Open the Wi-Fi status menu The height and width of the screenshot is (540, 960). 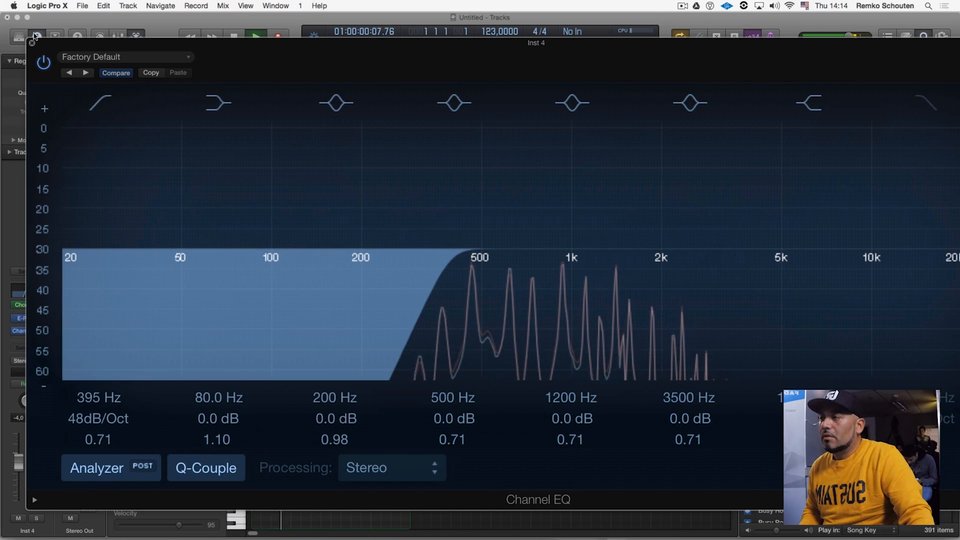789,6
